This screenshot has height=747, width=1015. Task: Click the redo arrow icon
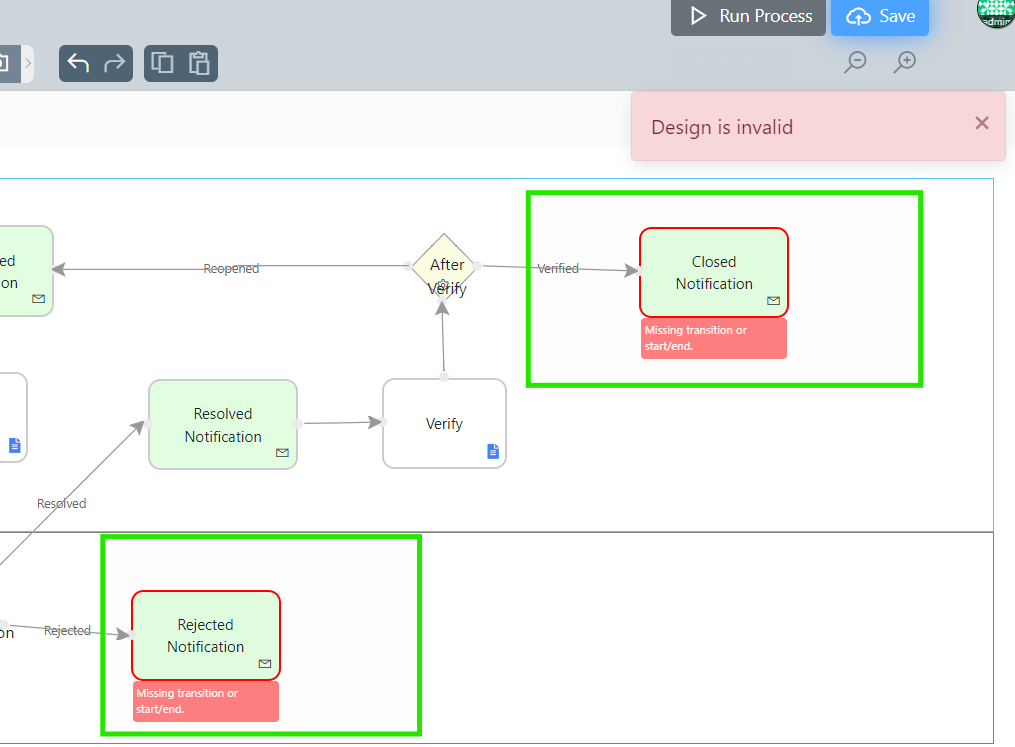[x=114, y=63]
